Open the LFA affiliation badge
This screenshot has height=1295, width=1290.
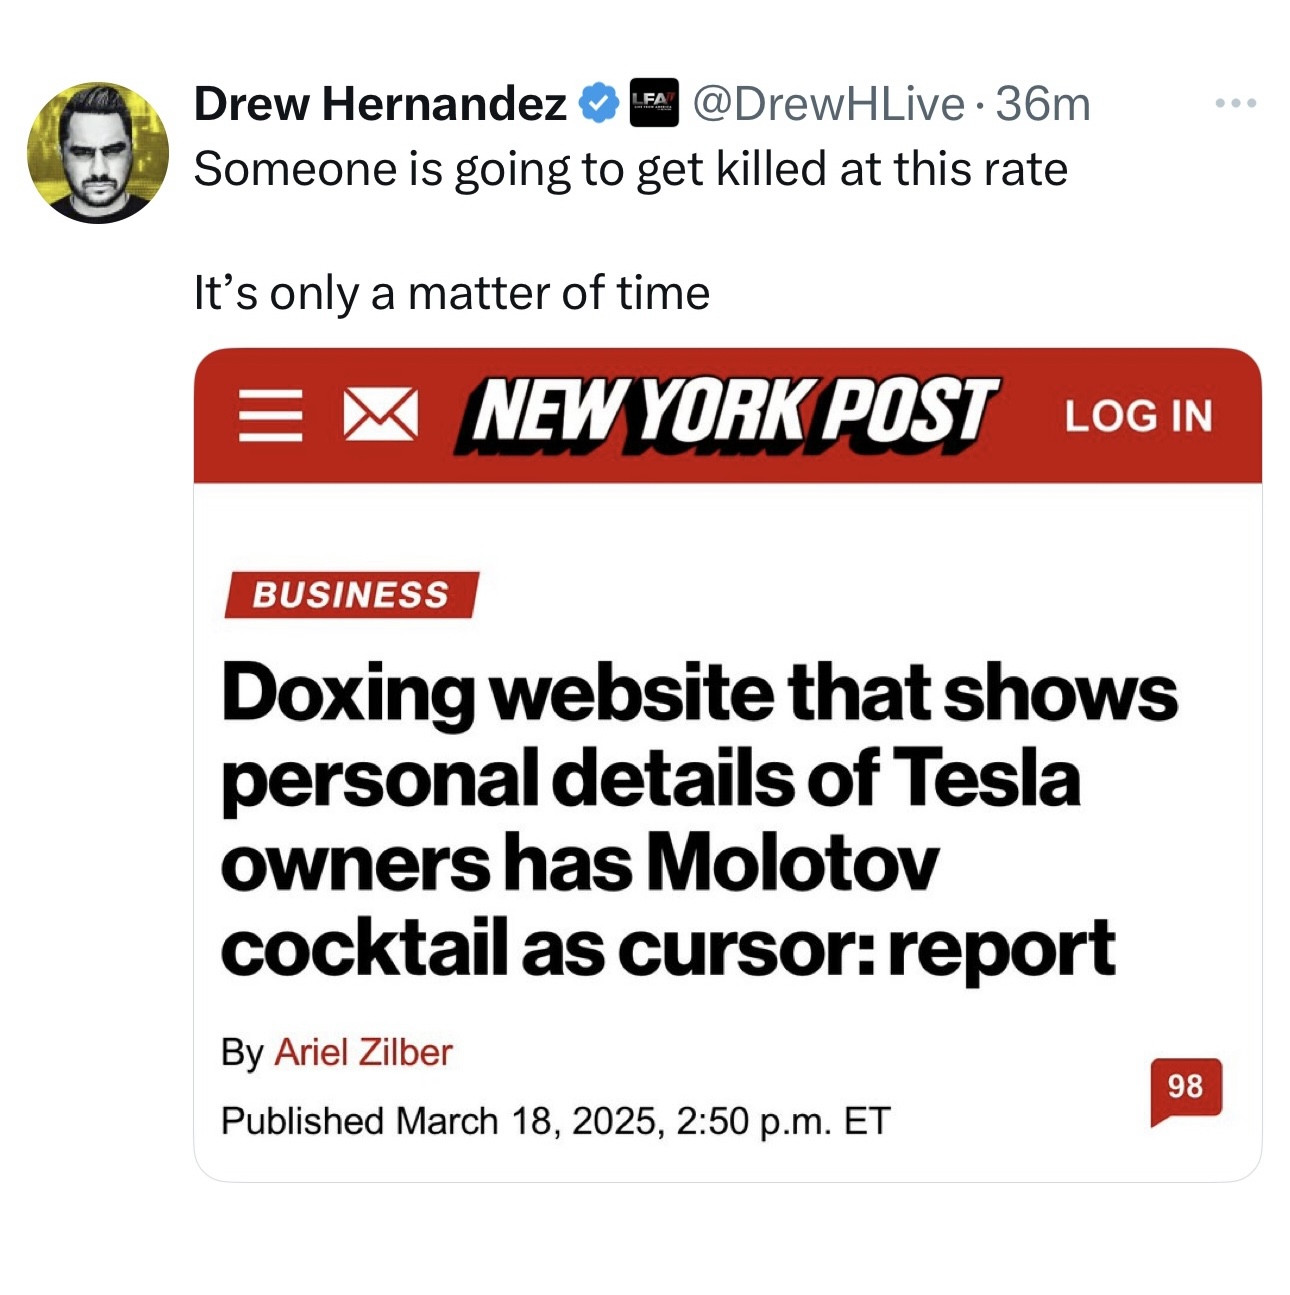(x=653, y=103)
